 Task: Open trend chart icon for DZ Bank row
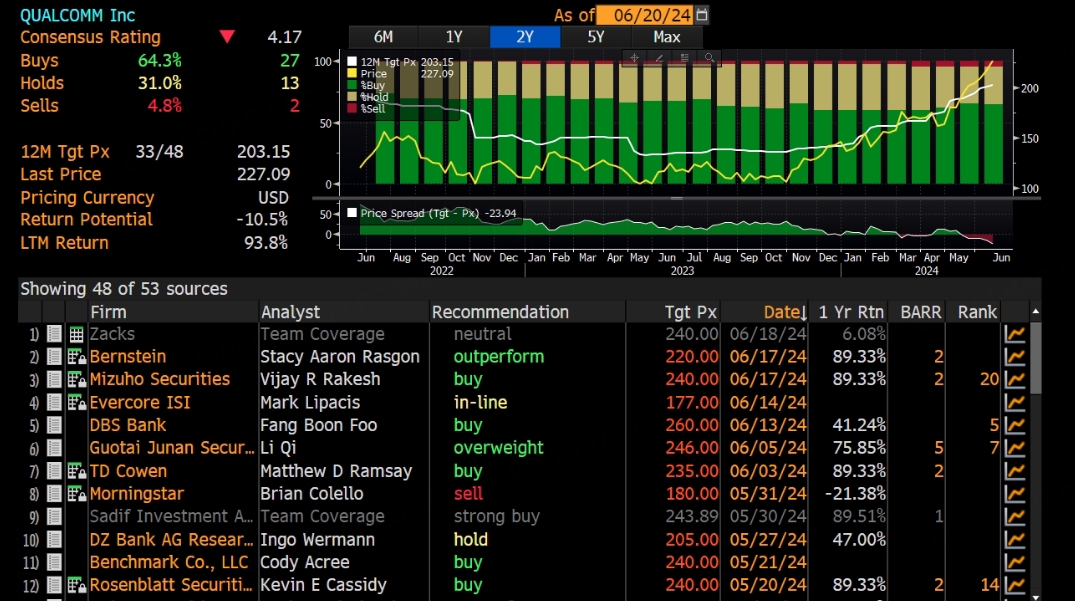[1015, 540]
